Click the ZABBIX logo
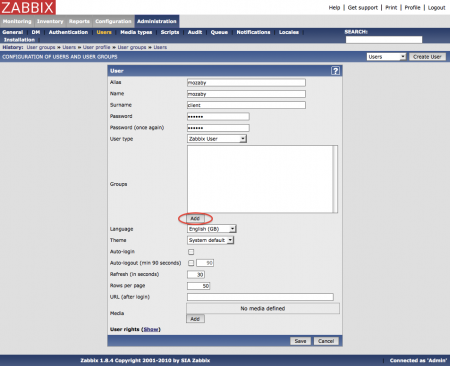This screenshot has height=366, width=450. pos(28,7)
